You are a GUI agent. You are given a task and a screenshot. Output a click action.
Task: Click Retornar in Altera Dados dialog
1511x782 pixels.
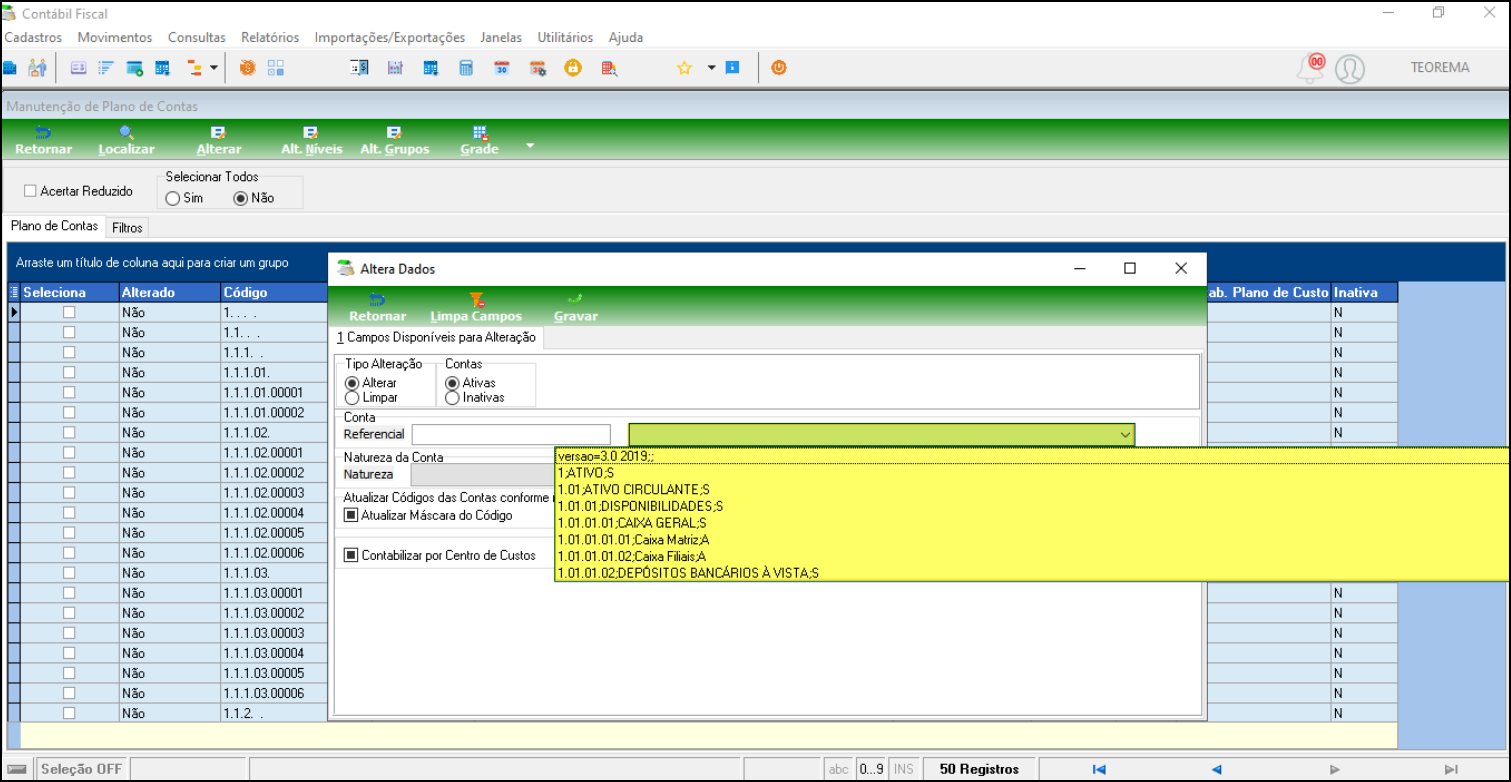(378, 307)
